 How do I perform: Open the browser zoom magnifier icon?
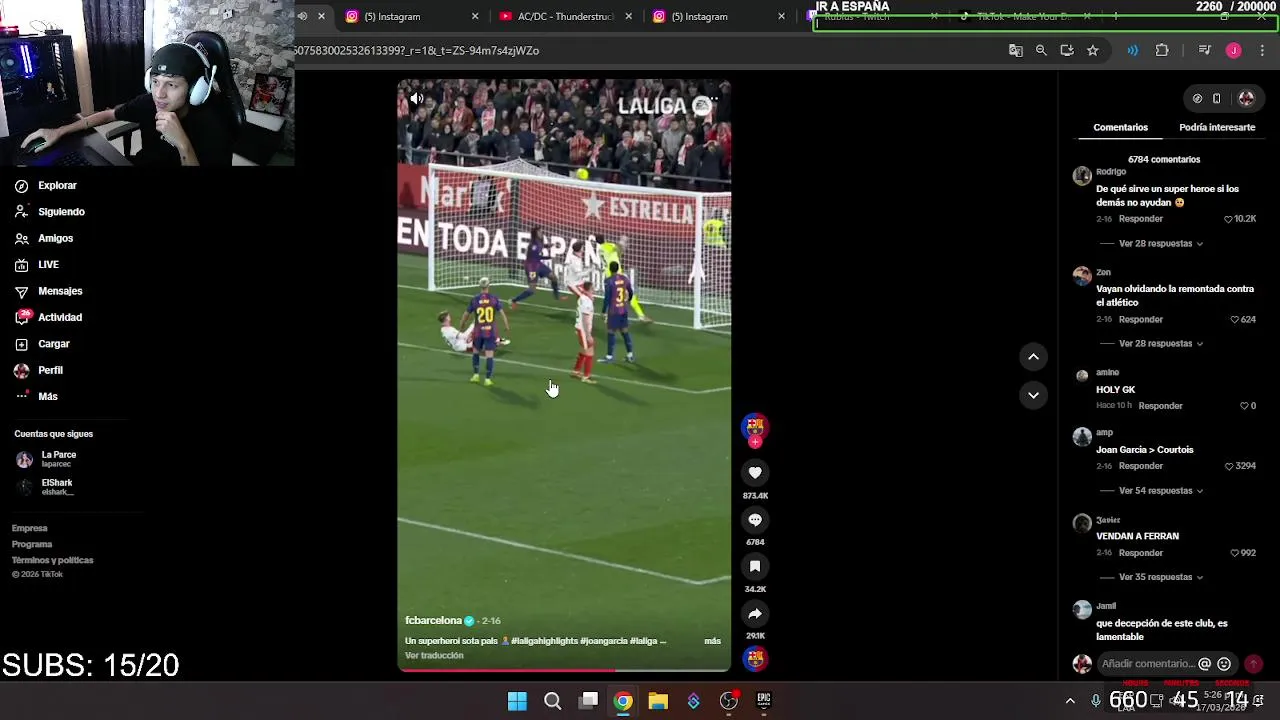pos(1041,50)
